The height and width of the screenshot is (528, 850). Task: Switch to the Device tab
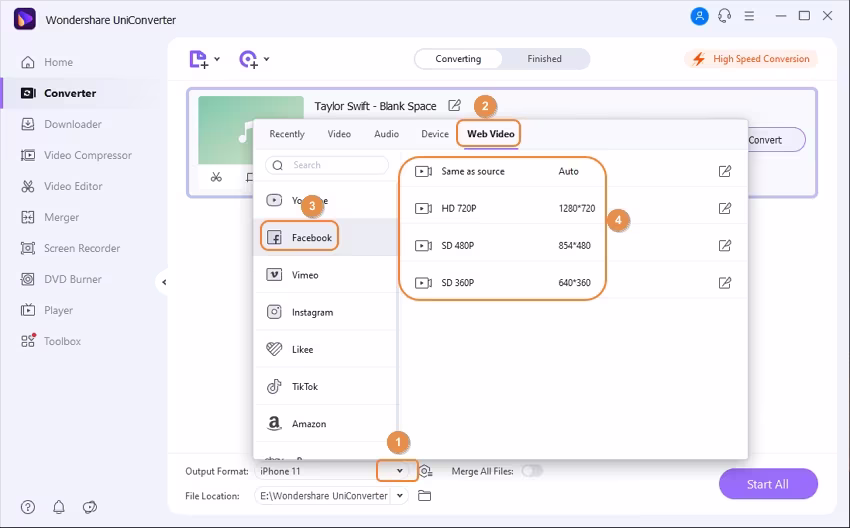tap(435, 134)
